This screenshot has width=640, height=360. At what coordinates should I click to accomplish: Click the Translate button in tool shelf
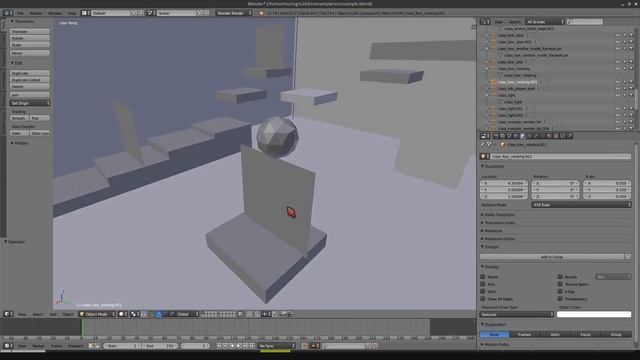coord(30,31)
